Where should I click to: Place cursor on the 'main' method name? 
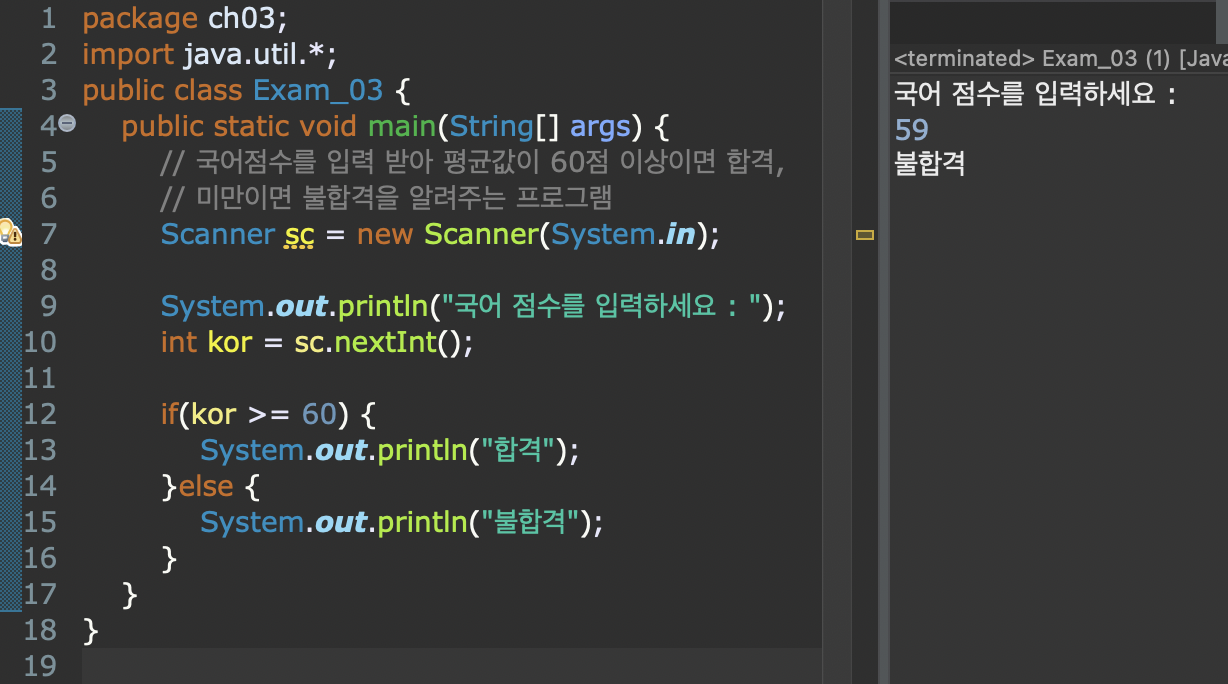click(x=403, y=126)
